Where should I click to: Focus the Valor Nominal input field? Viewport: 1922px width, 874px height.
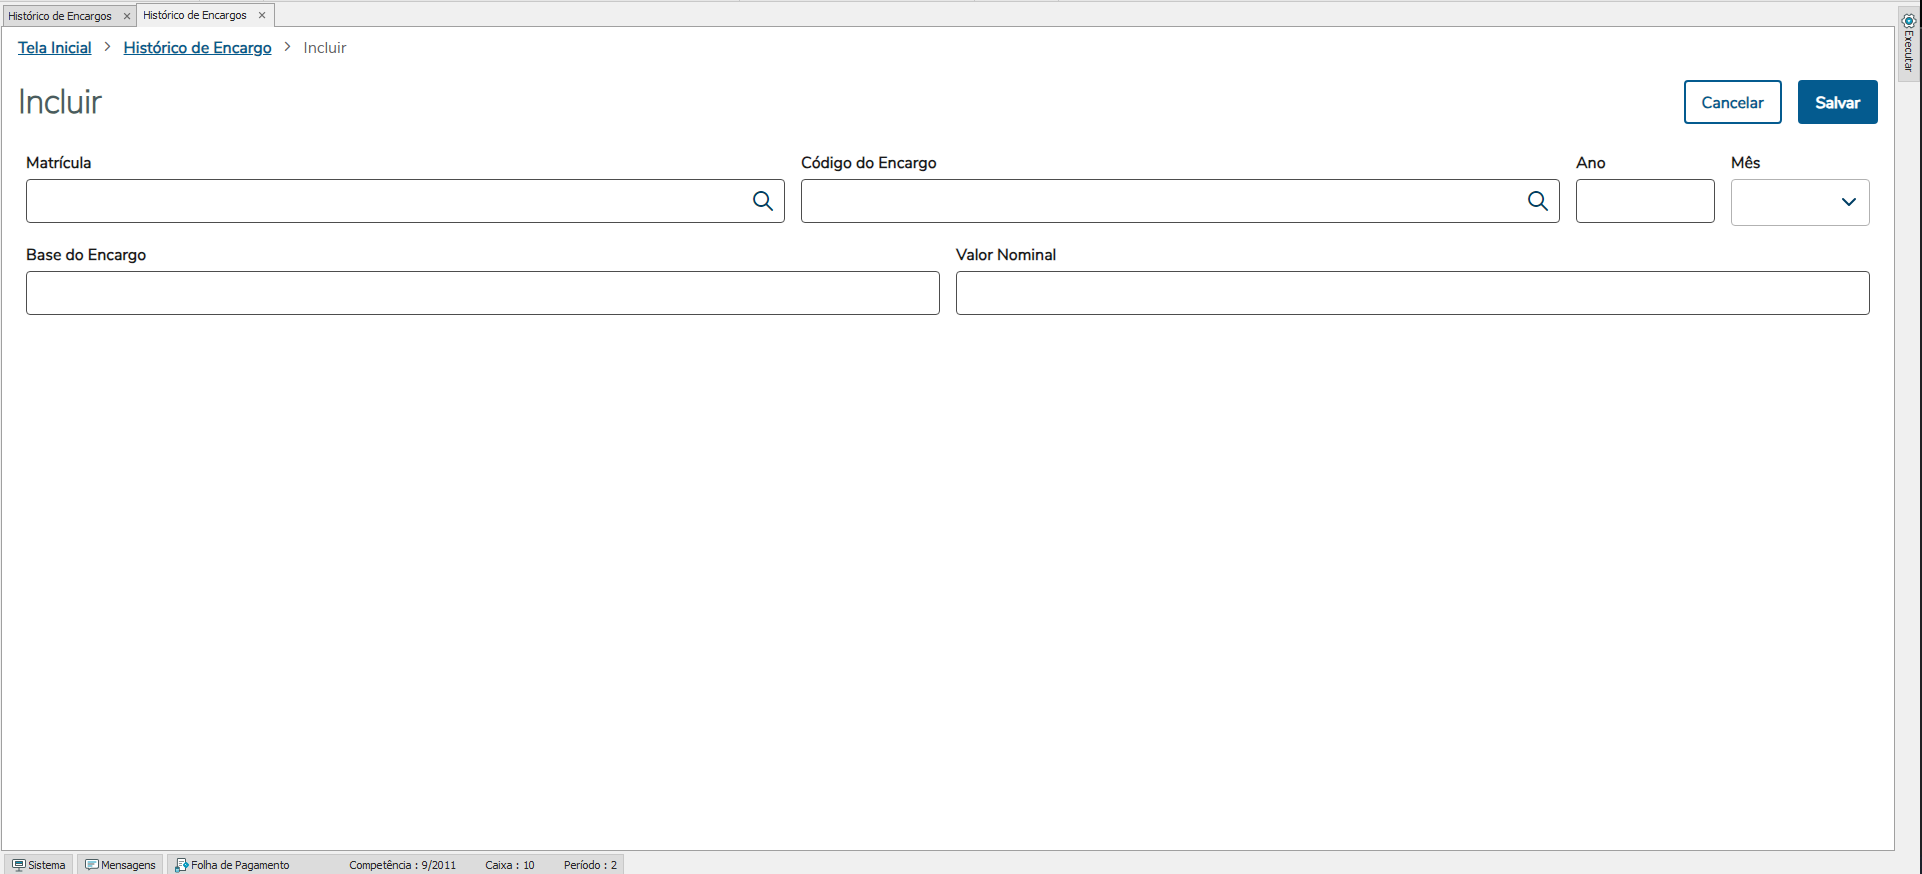tap(1412, 293)
